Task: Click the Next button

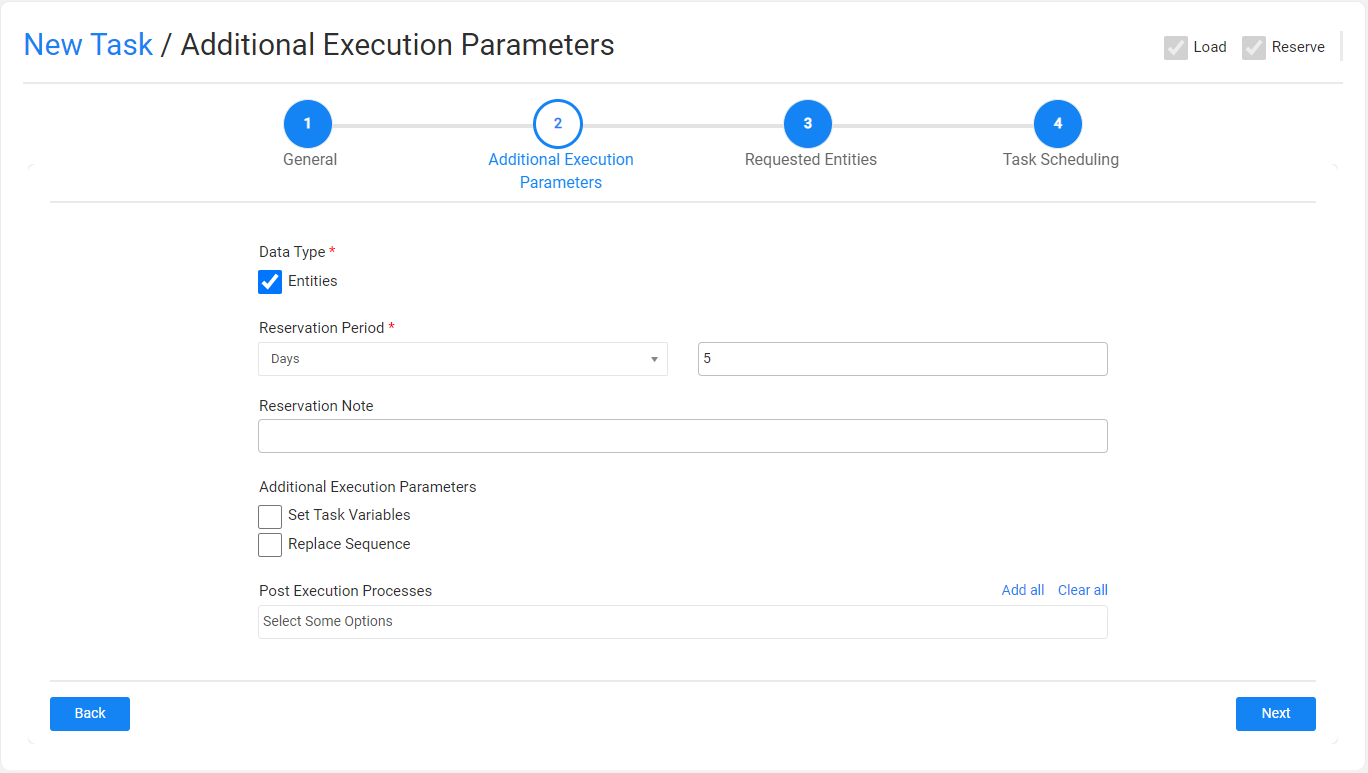Action: click(x=1276, y=714)
